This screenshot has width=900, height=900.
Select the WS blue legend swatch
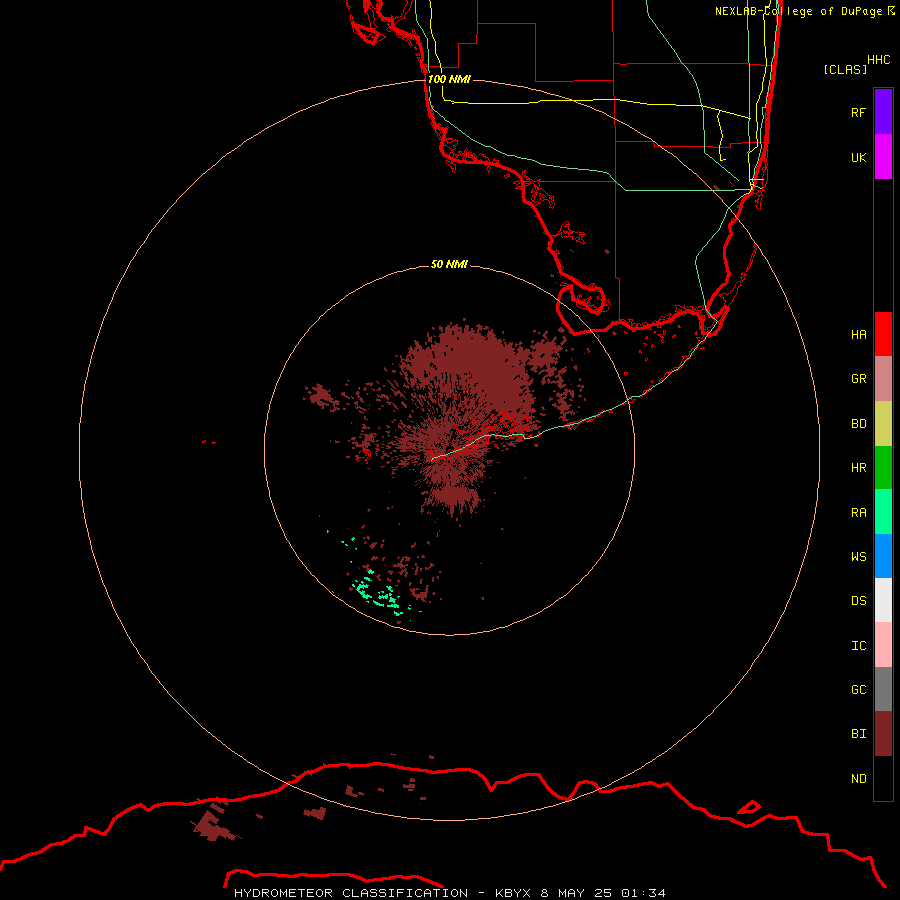pyautogui.click(x=883, y=556)
